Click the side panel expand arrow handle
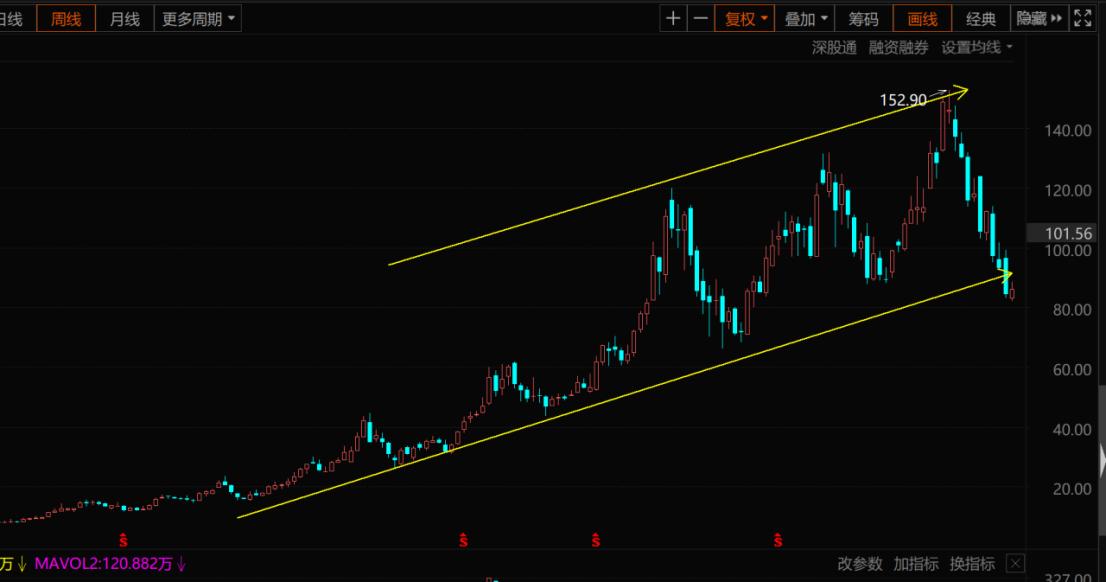This screenshot has height=582, width=1106. point(1102,461)
